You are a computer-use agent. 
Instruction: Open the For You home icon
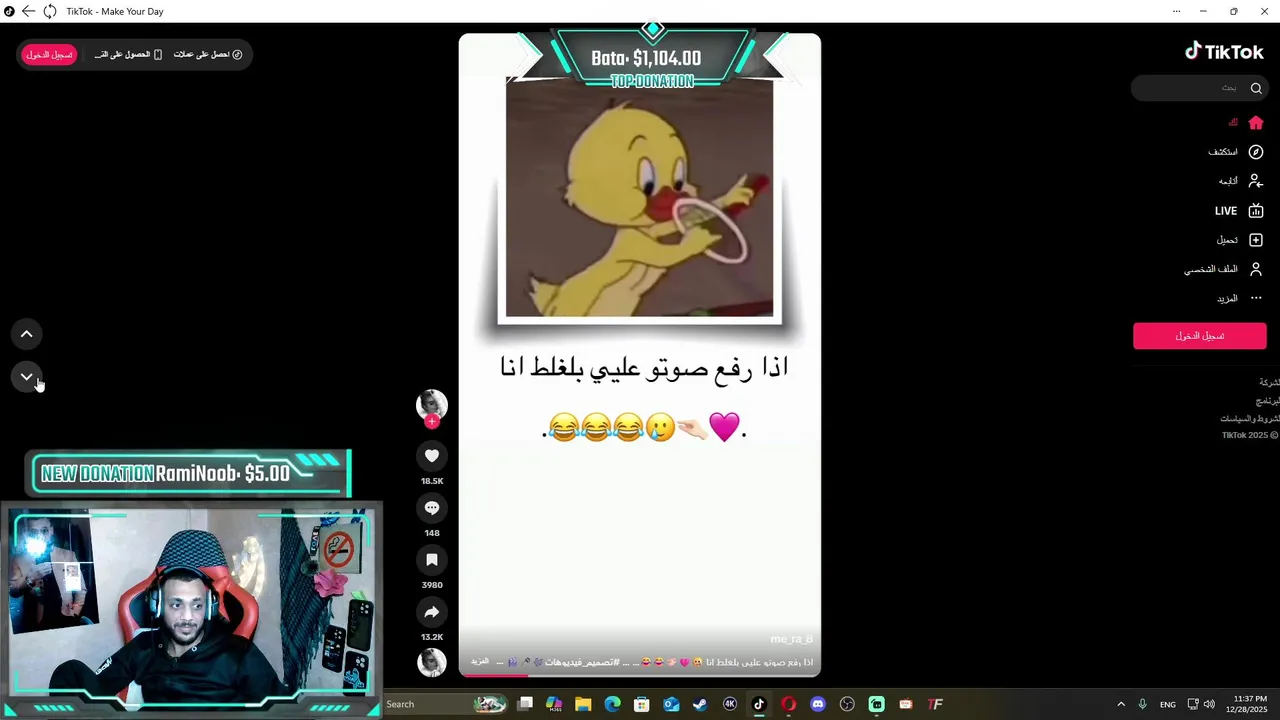[x=1256, y=123]
